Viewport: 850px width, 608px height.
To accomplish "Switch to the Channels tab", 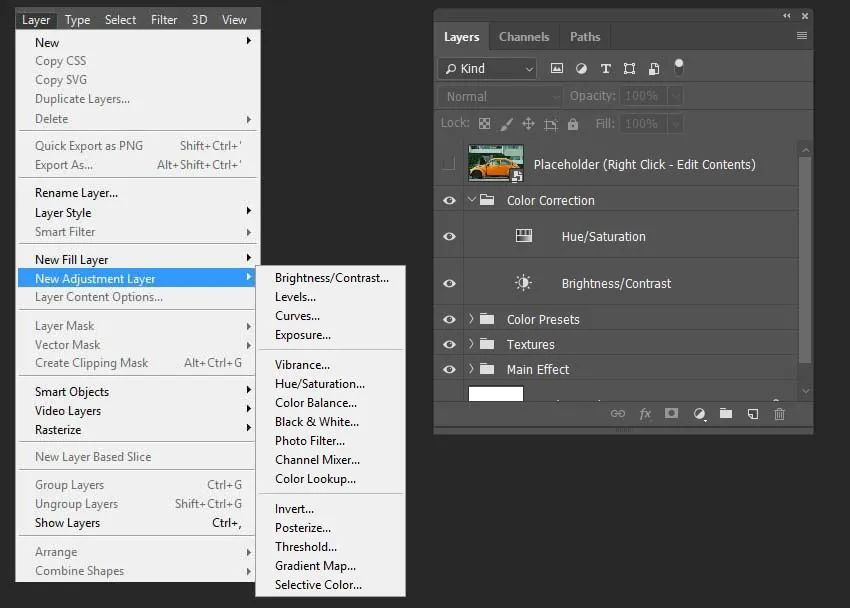I will (x=524, y=37).
